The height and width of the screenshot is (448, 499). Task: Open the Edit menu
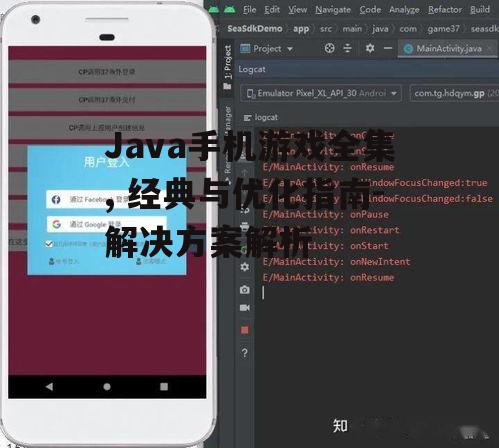point(272,10)
